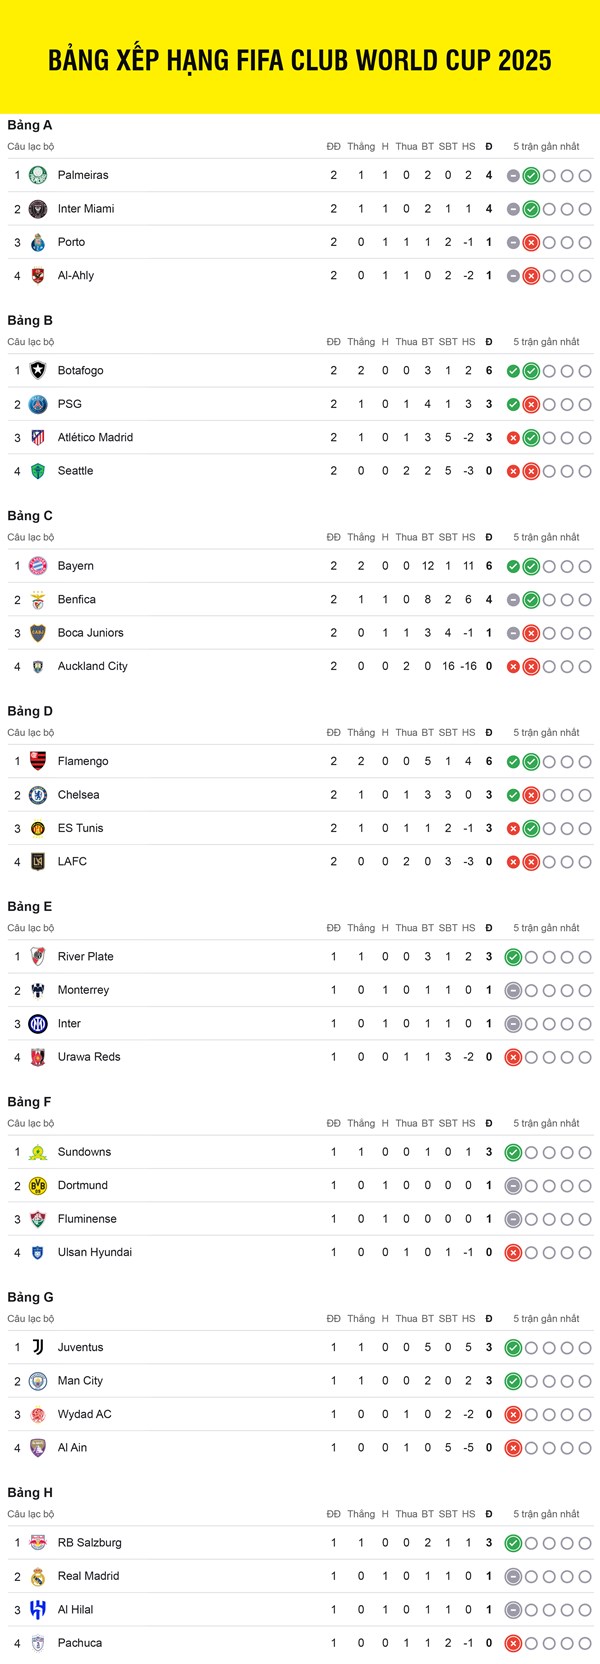This screenshot has height=1664, width=600.
Task: Click the Juventus logo in Bảng G
Action: point(38,1348)
